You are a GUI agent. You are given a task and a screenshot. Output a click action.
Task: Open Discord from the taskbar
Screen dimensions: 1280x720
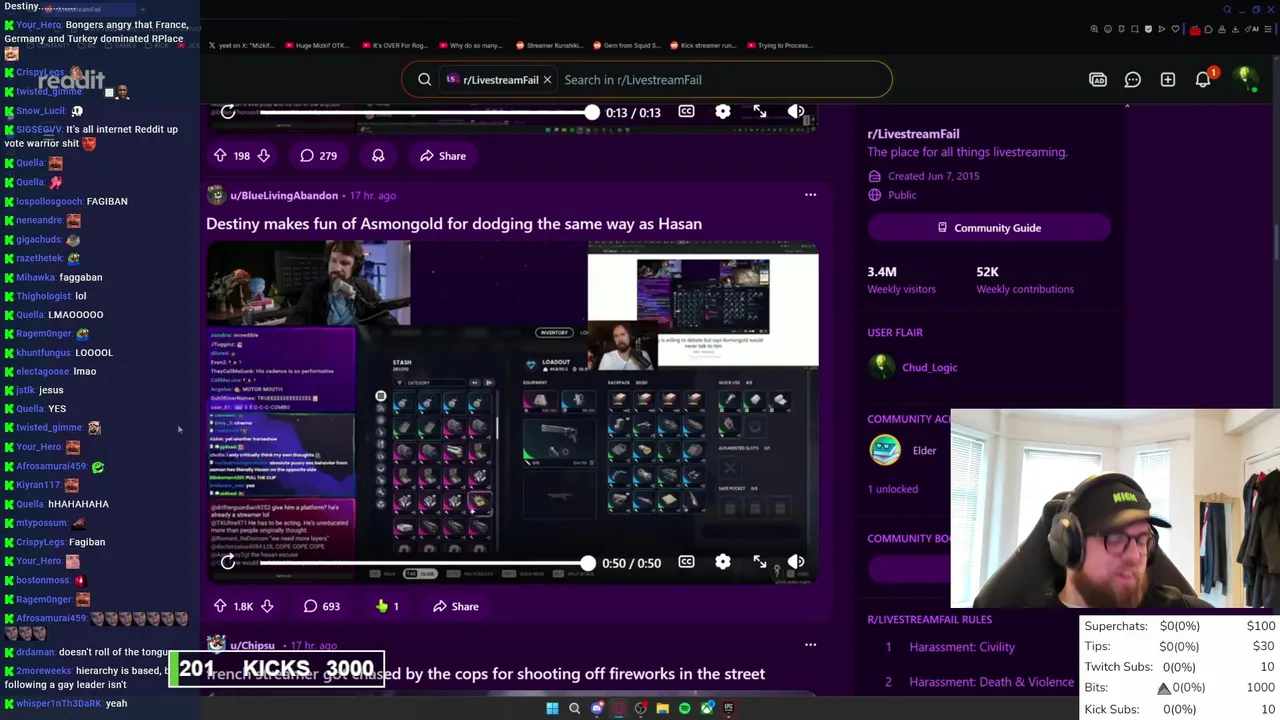point(597,708)
